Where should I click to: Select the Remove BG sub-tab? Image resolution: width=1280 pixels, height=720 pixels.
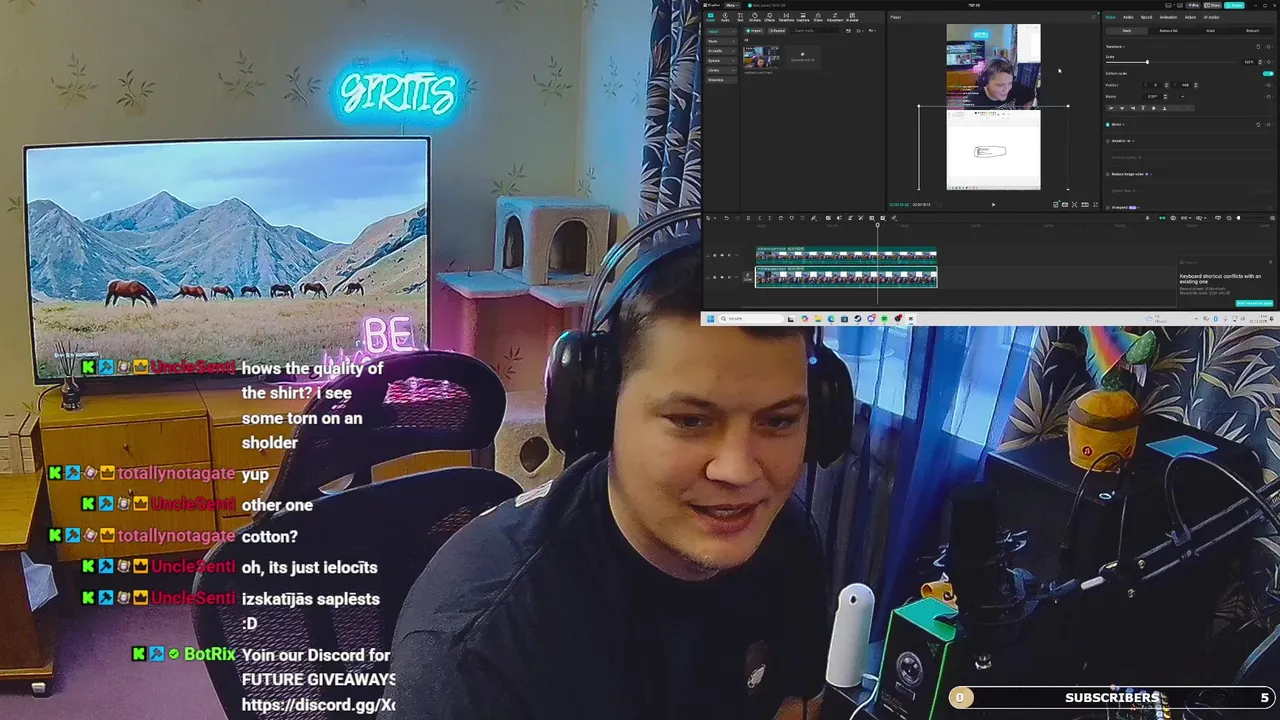[x=1169, y=31]
